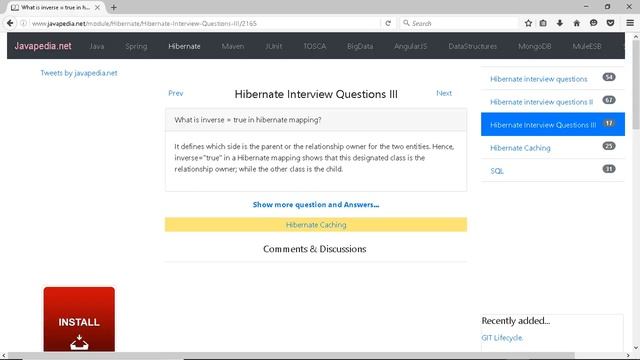Open a new tab with the plus button

click(113, 7)
